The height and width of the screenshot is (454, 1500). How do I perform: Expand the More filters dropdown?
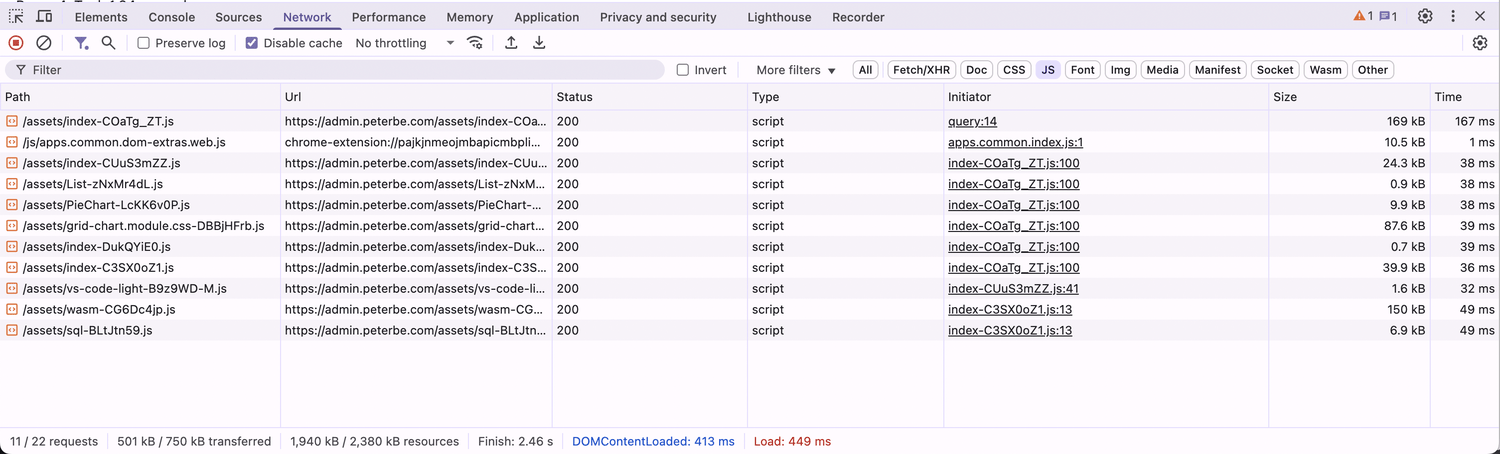796,70
